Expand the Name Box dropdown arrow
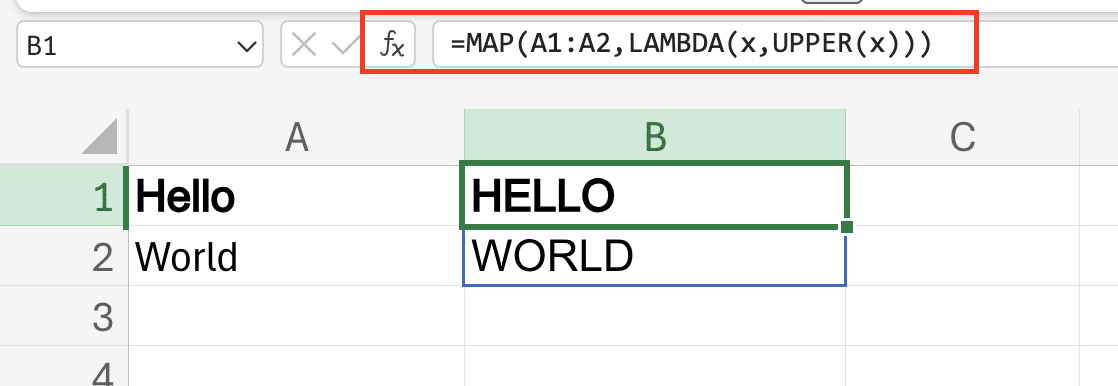The width and height of the screenshot is (1118, 386). point(247,48)
